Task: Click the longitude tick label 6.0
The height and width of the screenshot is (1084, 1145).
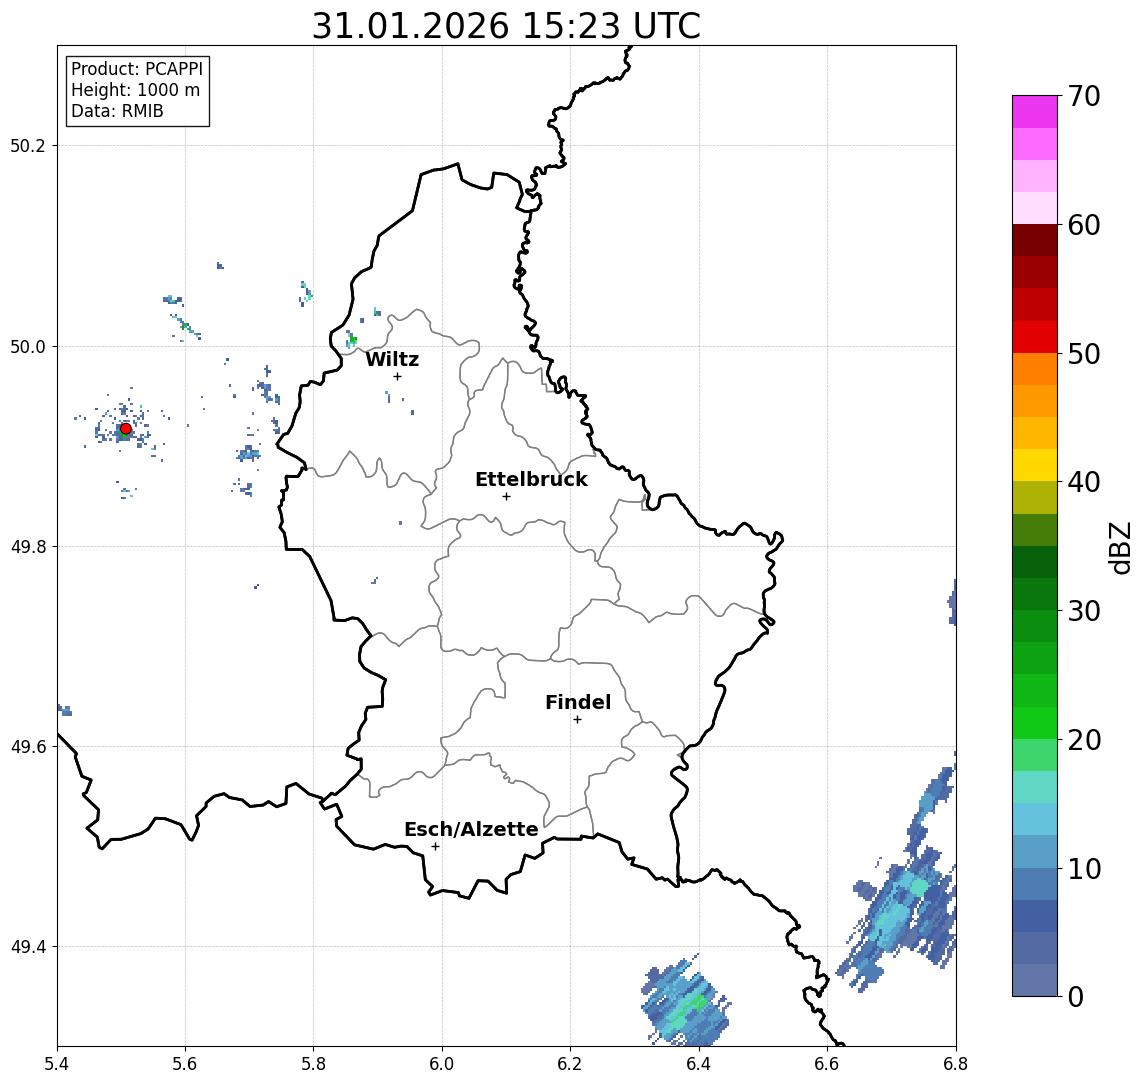Action: tap(442, 1064)
